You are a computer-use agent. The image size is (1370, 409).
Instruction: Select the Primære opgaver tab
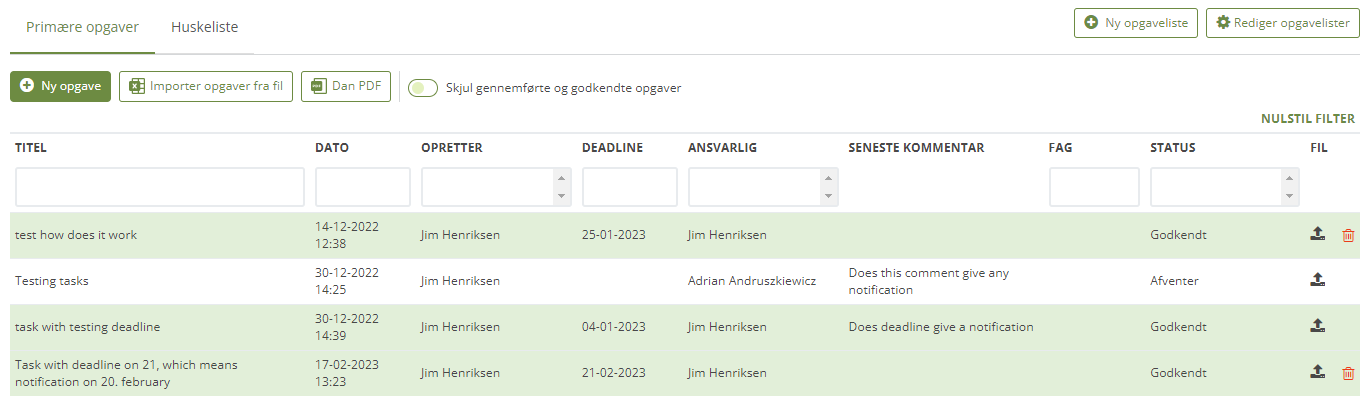point(82,27)
